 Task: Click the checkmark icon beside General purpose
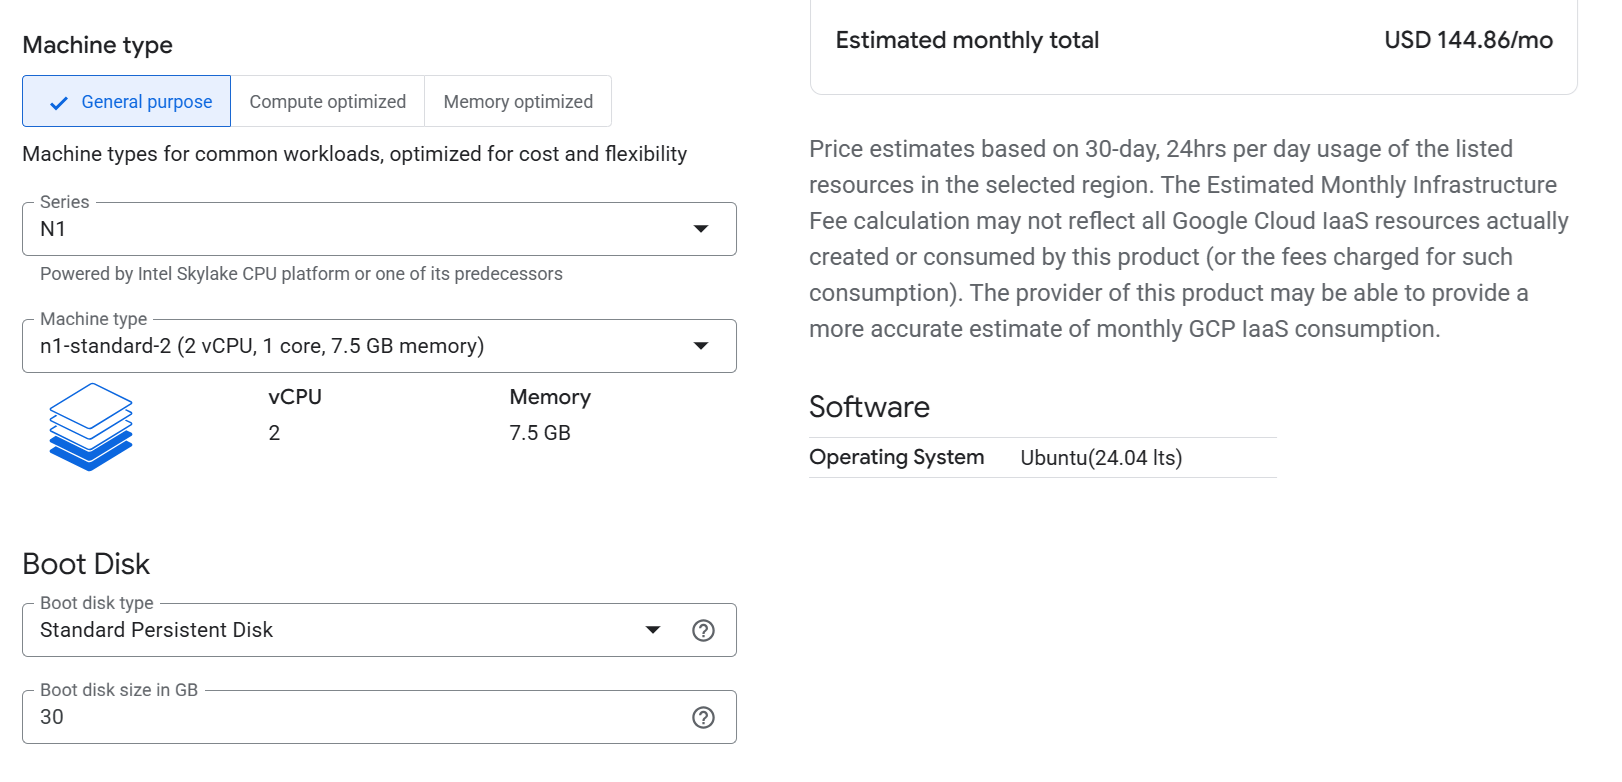tap(59, 103)
